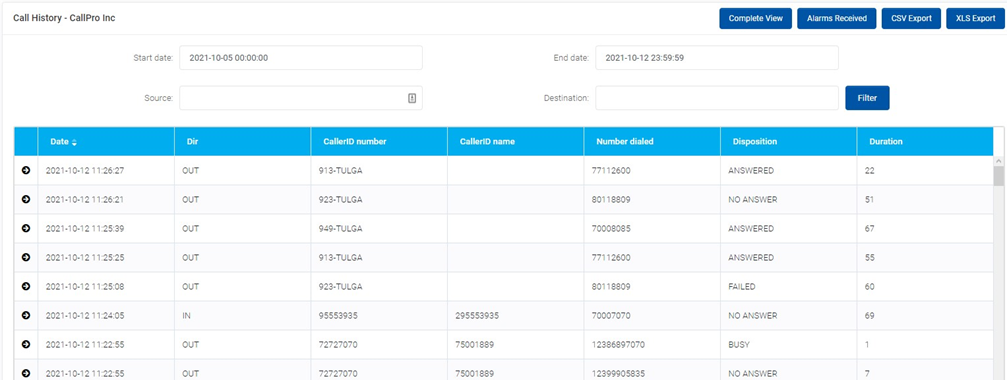Click the Disposition column header
Image resolution: width=1007 pixels, height=380 pixels.
click(788, 142)
